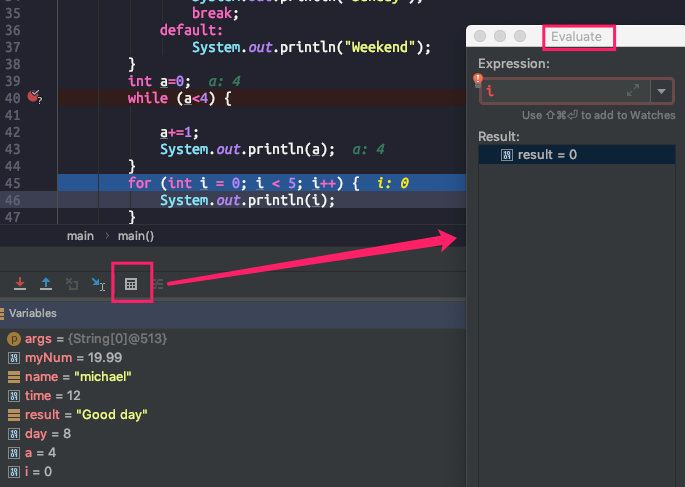Click the args parameter icon
Screen dimensions: 685x487
(x=14, y=339)
